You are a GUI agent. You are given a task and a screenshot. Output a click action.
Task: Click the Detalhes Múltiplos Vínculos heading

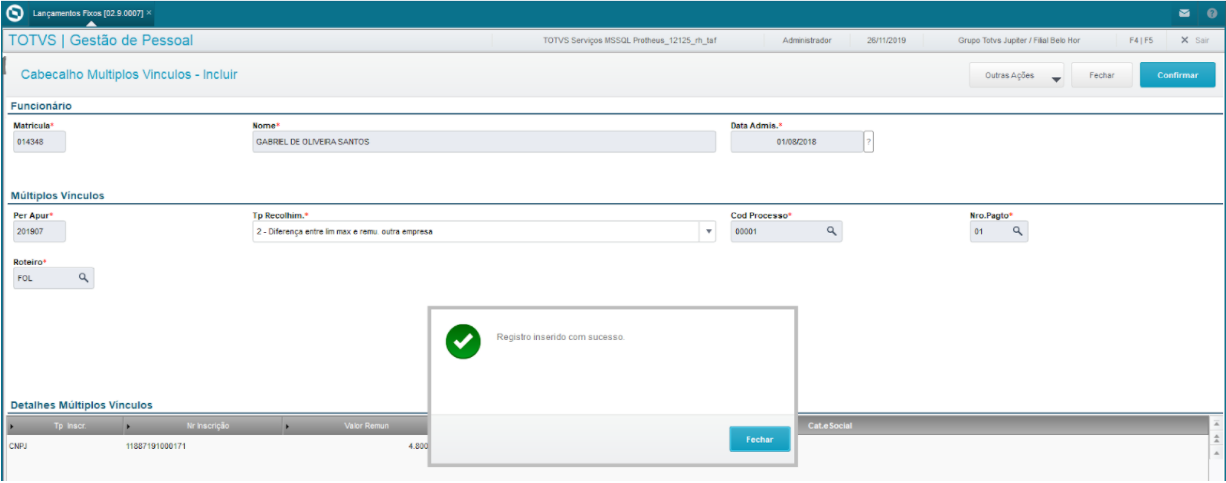(81, 405)
